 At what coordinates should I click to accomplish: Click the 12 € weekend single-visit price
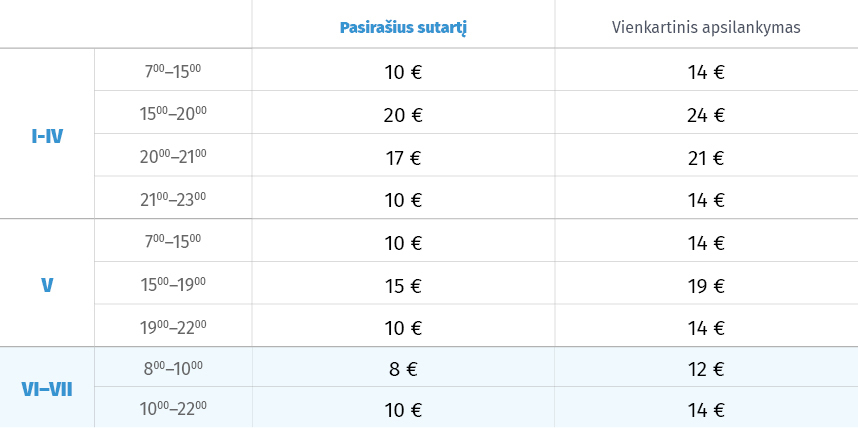coord(706,369)
